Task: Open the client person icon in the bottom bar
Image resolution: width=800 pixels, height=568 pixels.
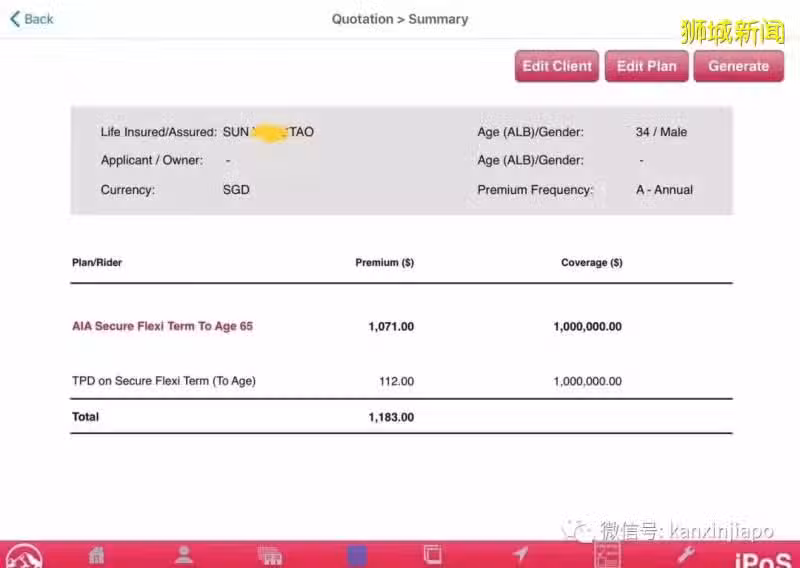Action: (x=184, y=554)
